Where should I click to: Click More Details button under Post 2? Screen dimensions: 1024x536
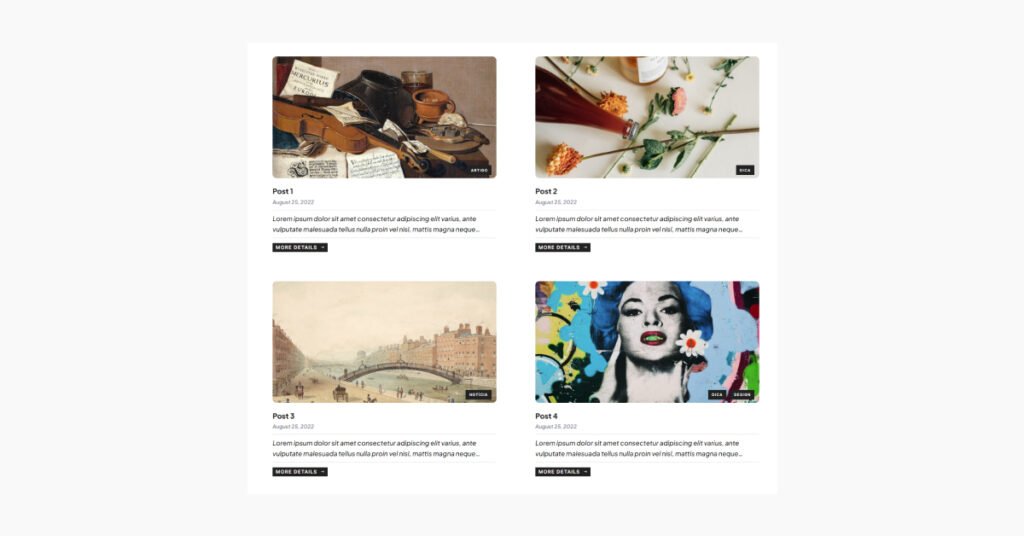tap(563, 247)
